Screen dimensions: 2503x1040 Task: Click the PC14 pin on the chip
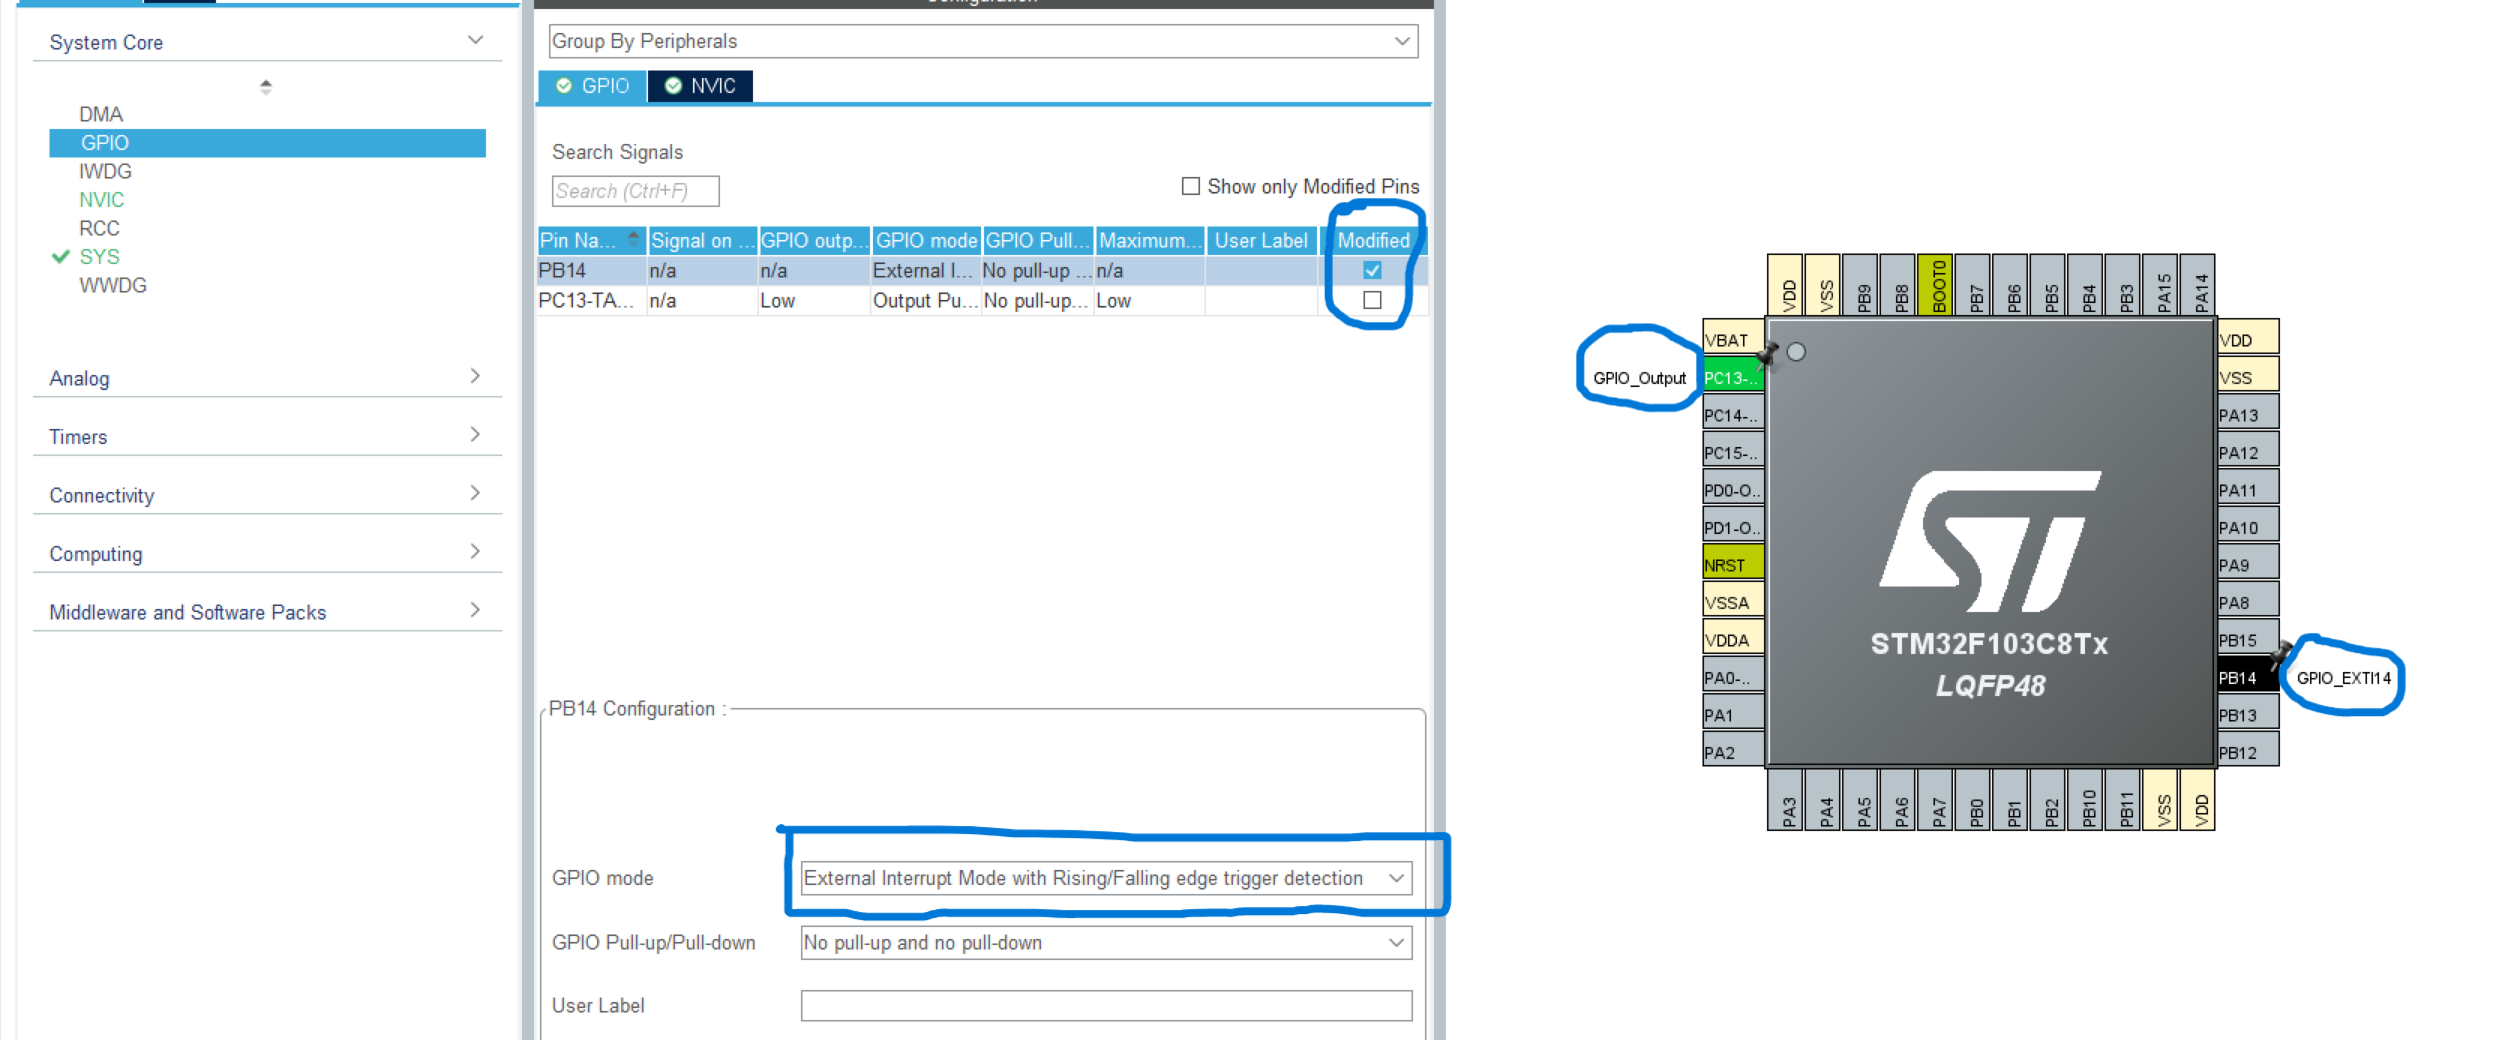pos(1733,415)
